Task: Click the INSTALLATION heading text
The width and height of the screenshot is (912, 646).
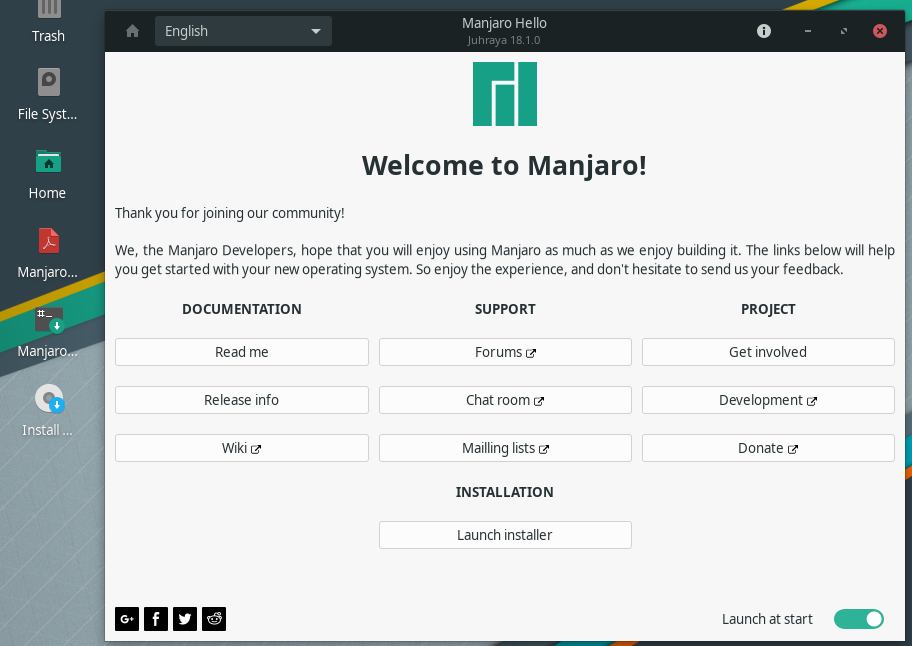Action: click(x=505, y=492)
